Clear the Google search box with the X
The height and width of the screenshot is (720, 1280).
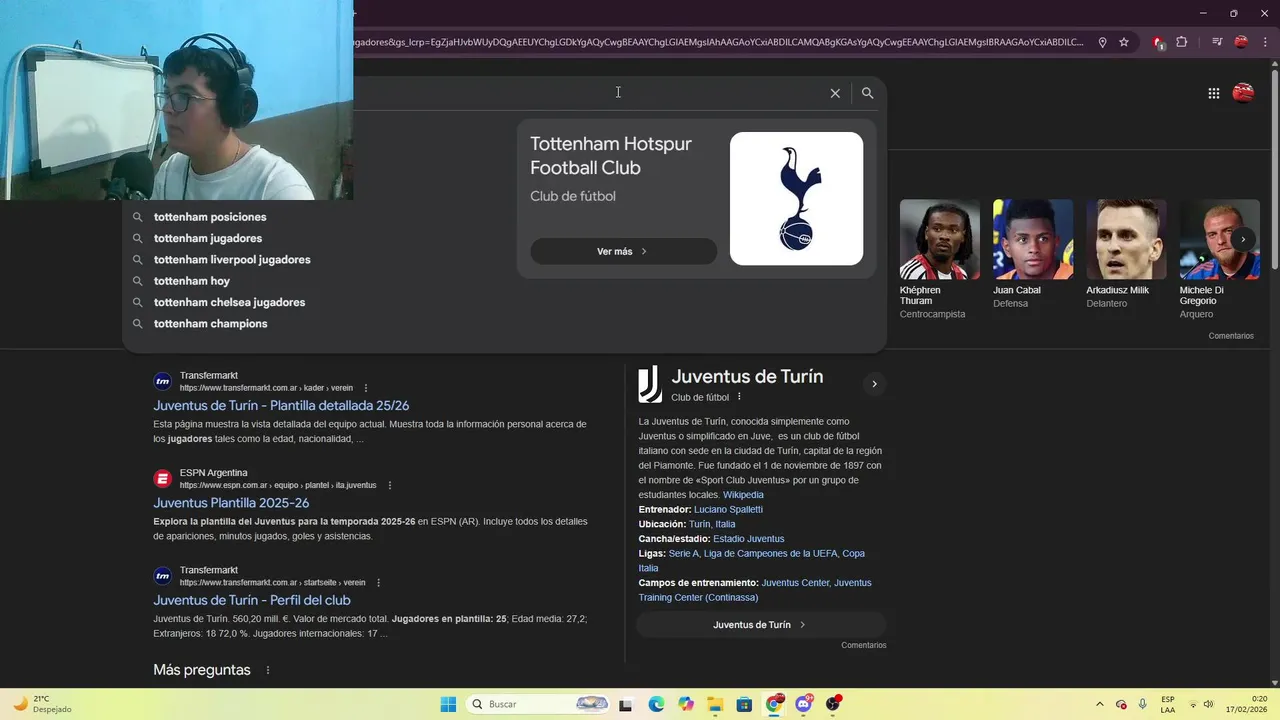pyautogui.click(x=835, y=93)
